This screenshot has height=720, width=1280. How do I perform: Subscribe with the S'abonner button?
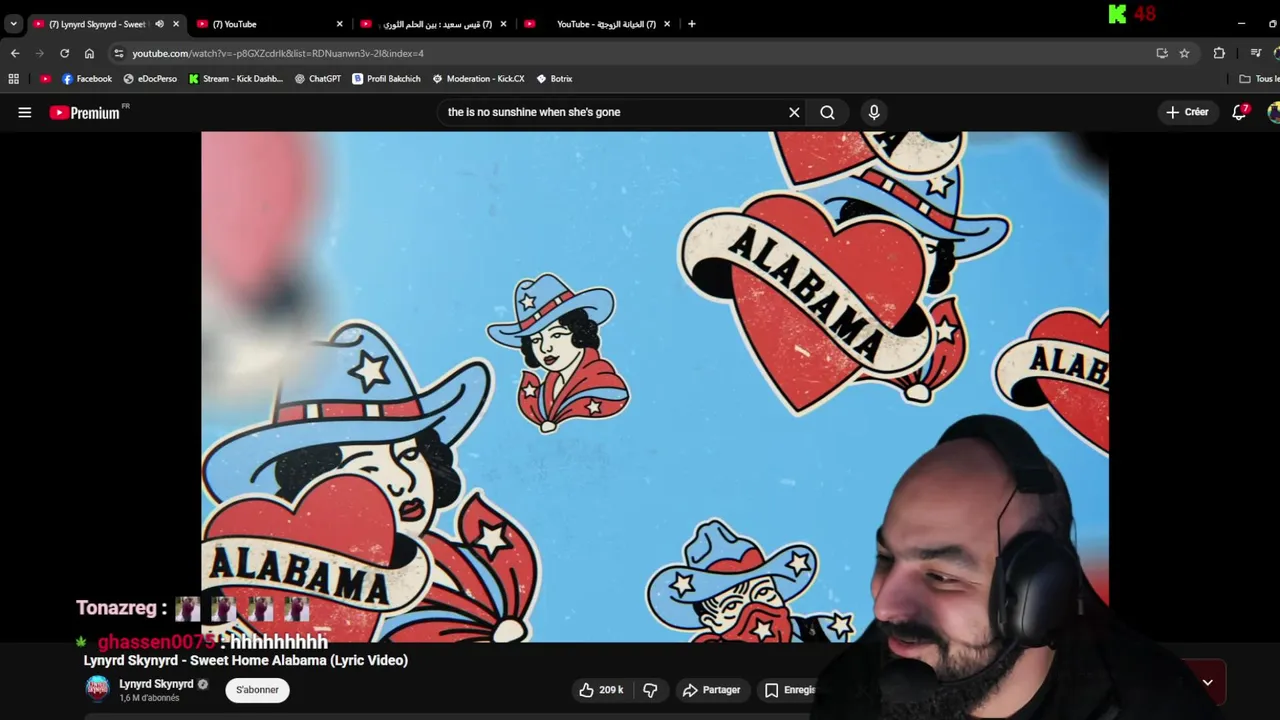pyautogui.click(x=257, y=690)
